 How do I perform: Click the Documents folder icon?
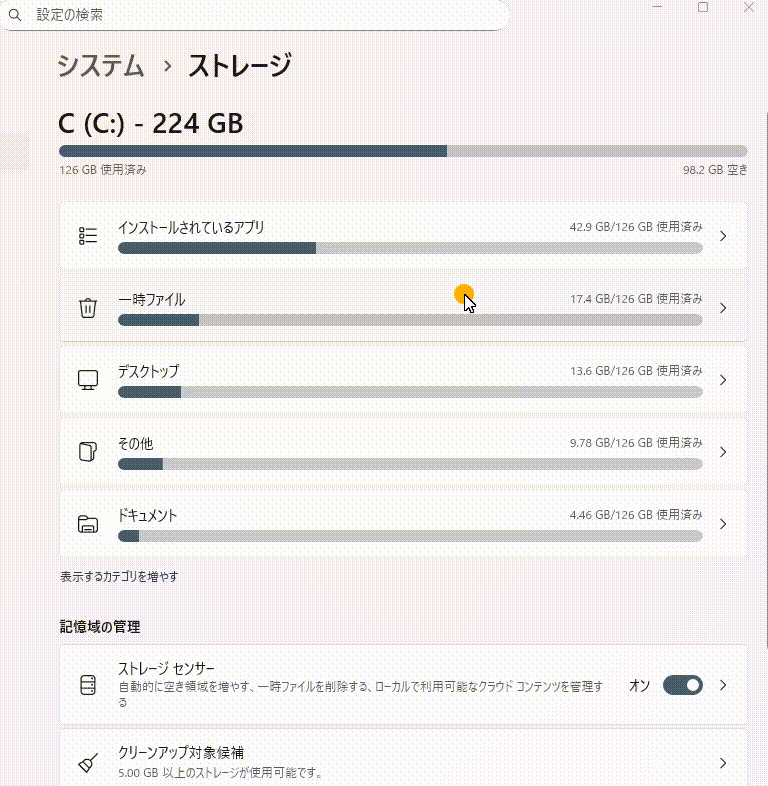88,524
